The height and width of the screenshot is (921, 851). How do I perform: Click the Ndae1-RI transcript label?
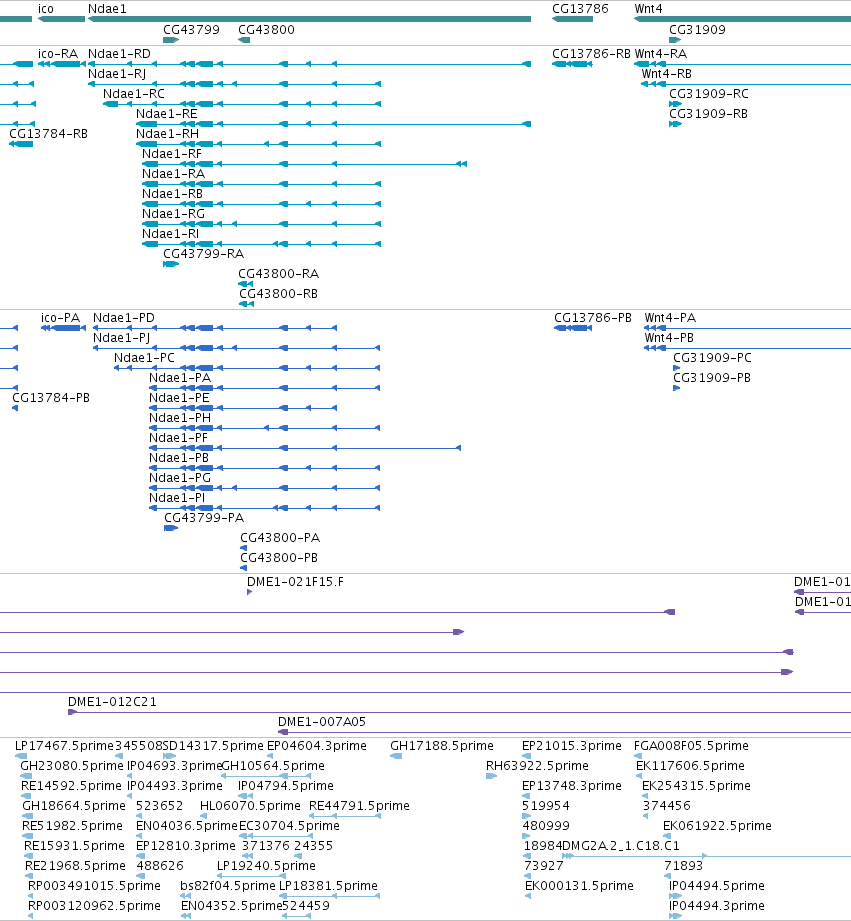(x=170, y=234)
